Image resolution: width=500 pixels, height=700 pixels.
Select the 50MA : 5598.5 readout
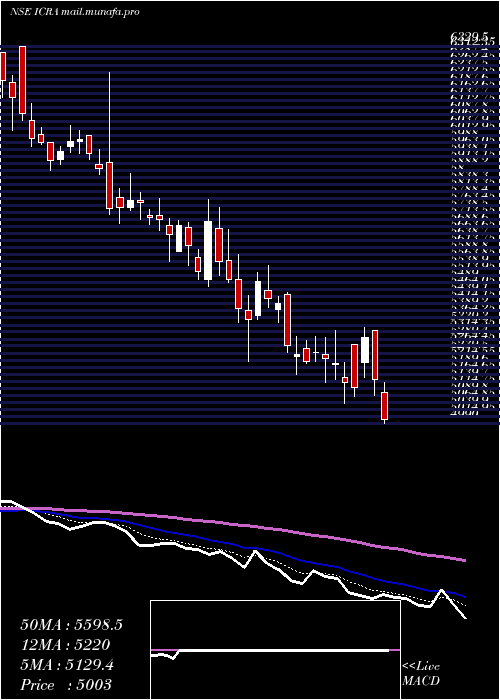(71, 625)
